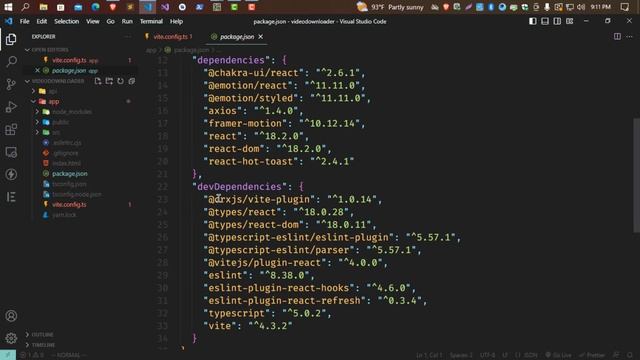Screen dimensions: 640x360
Task: Collapse all folders in explorer
Action: click(131, 81)
